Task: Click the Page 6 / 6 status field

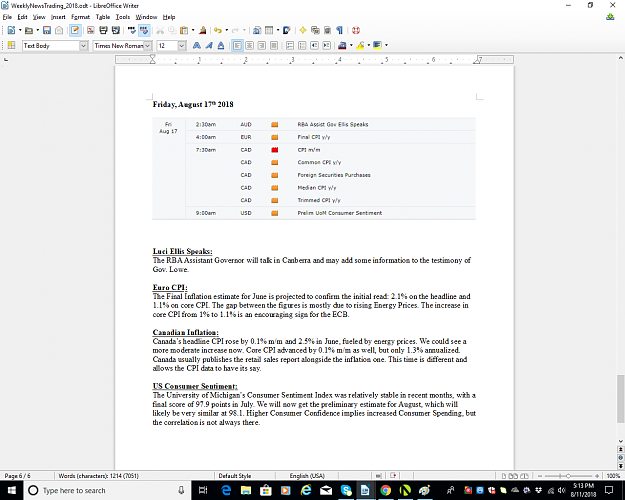Action: coord(18,476)
